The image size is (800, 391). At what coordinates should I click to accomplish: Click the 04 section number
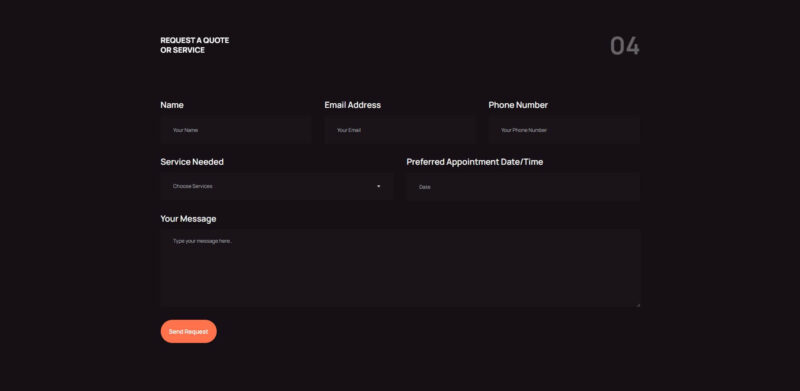click(625, 46)
